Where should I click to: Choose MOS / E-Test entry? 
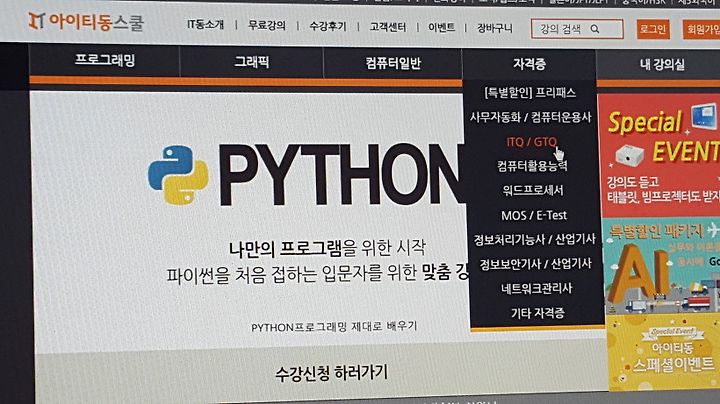point(534,215)
